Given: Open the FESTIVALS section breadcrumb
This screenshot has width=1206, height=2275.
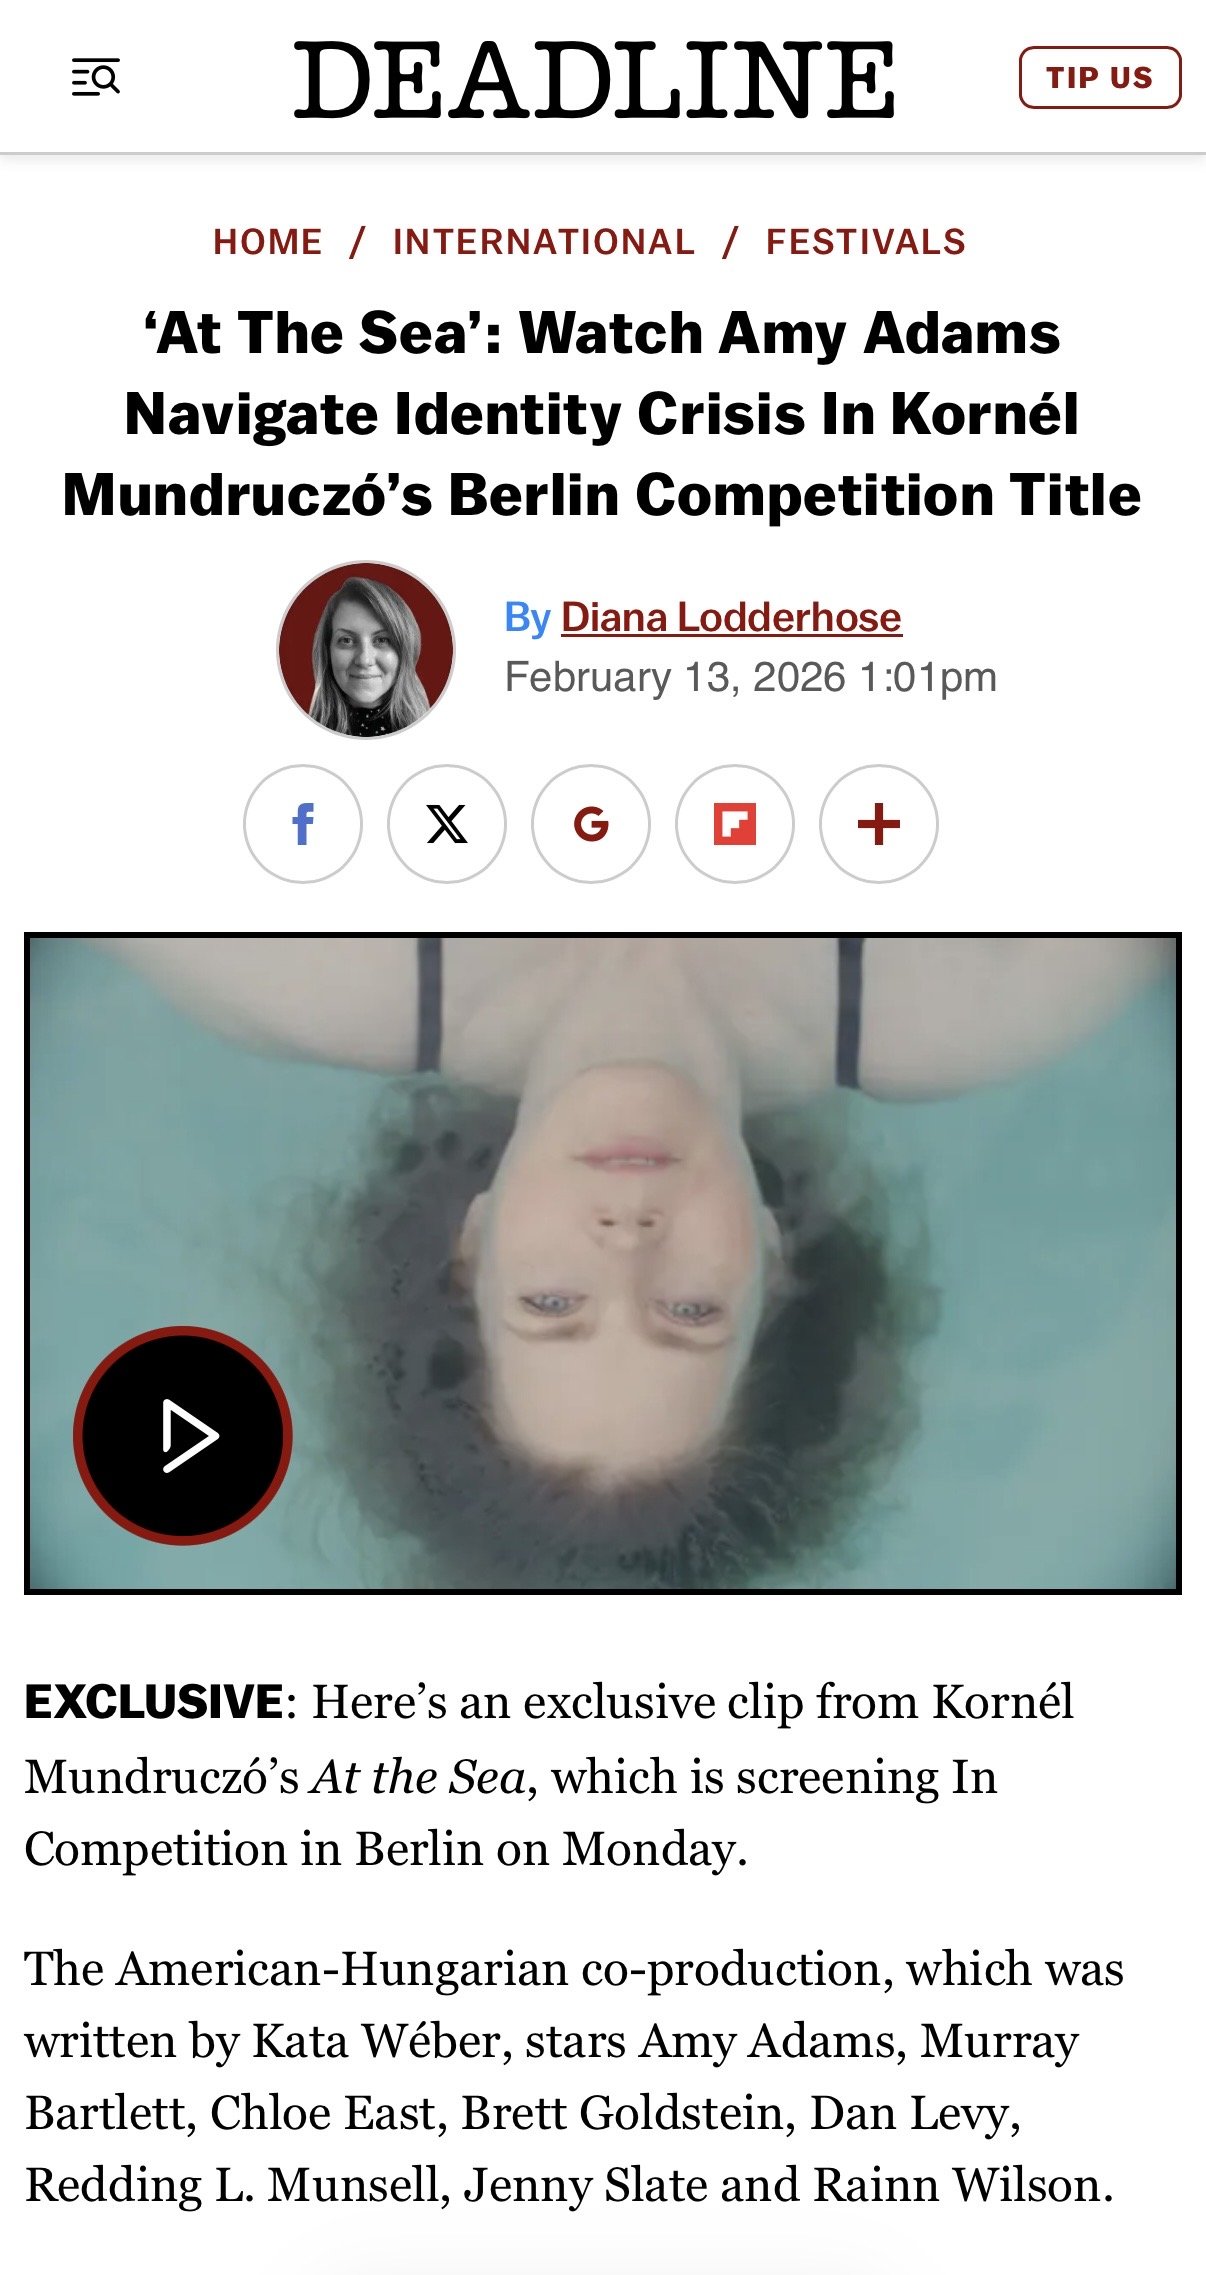Looking at the screenshot, I should 866,242.
